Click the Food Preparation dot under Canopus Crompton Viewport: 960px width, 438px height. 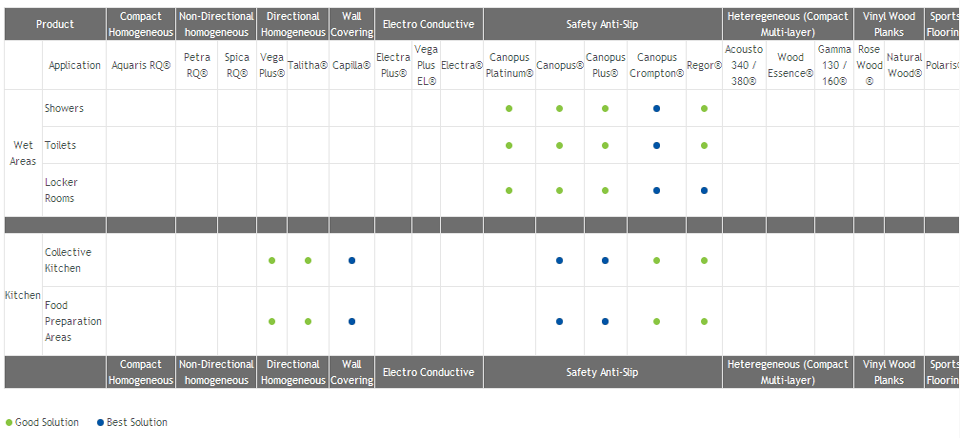pos(656,322)
